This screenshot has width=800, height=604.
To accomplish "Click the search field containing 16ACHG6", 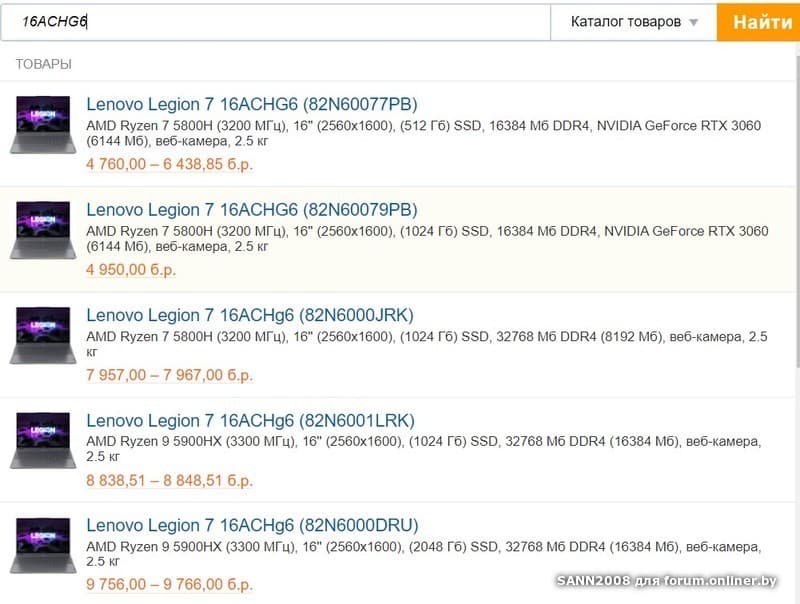I will (x=276, y=22).
